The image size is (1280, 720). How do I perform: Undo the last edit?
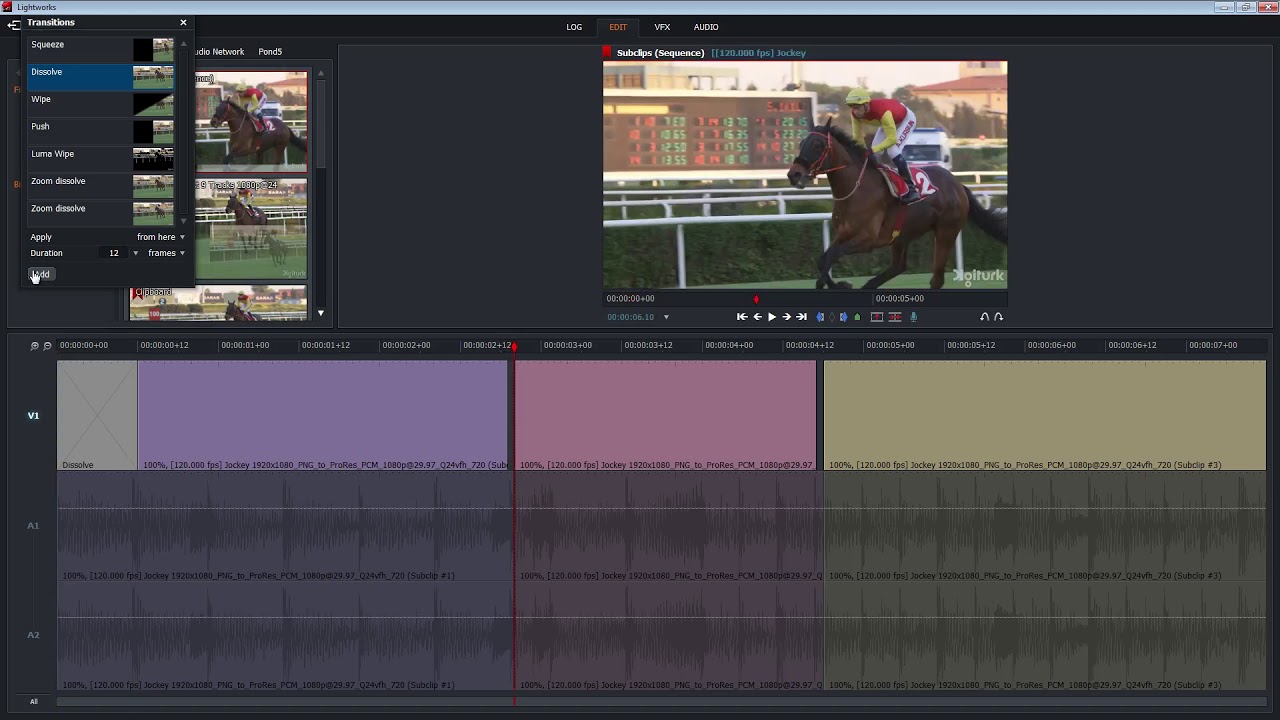point(984,317)
